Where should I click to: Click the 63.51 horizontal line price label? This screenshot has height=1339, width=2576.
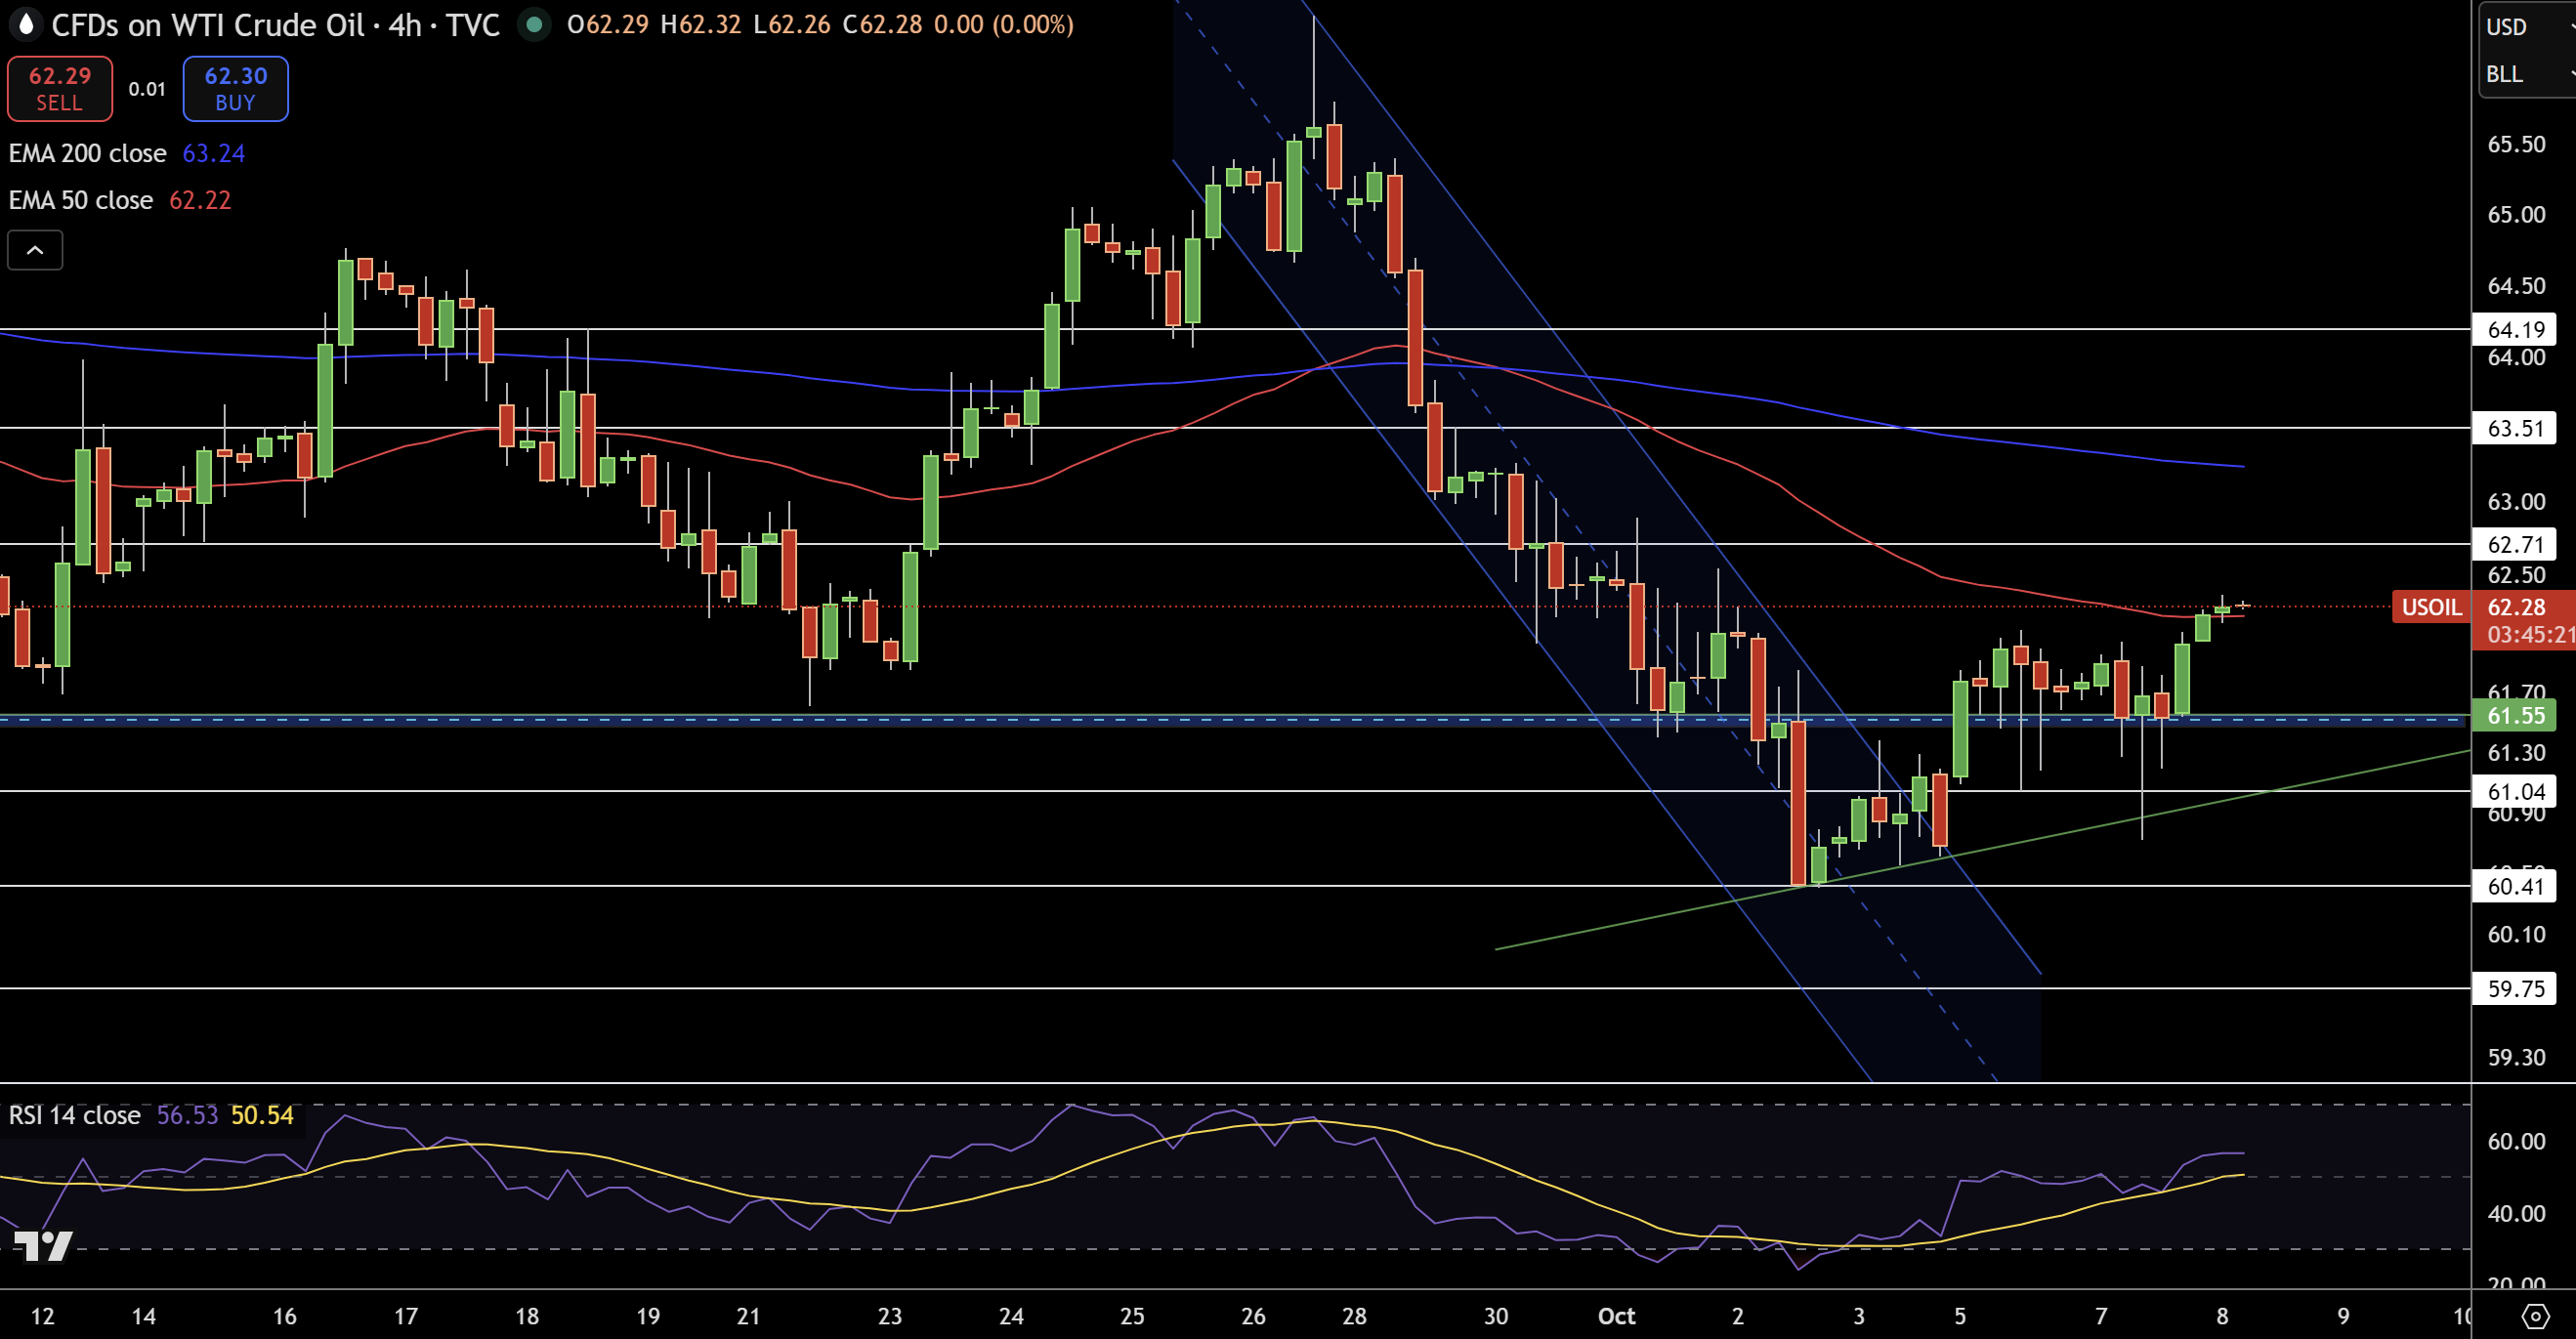pyautogui.click(x=2514, y=428)
